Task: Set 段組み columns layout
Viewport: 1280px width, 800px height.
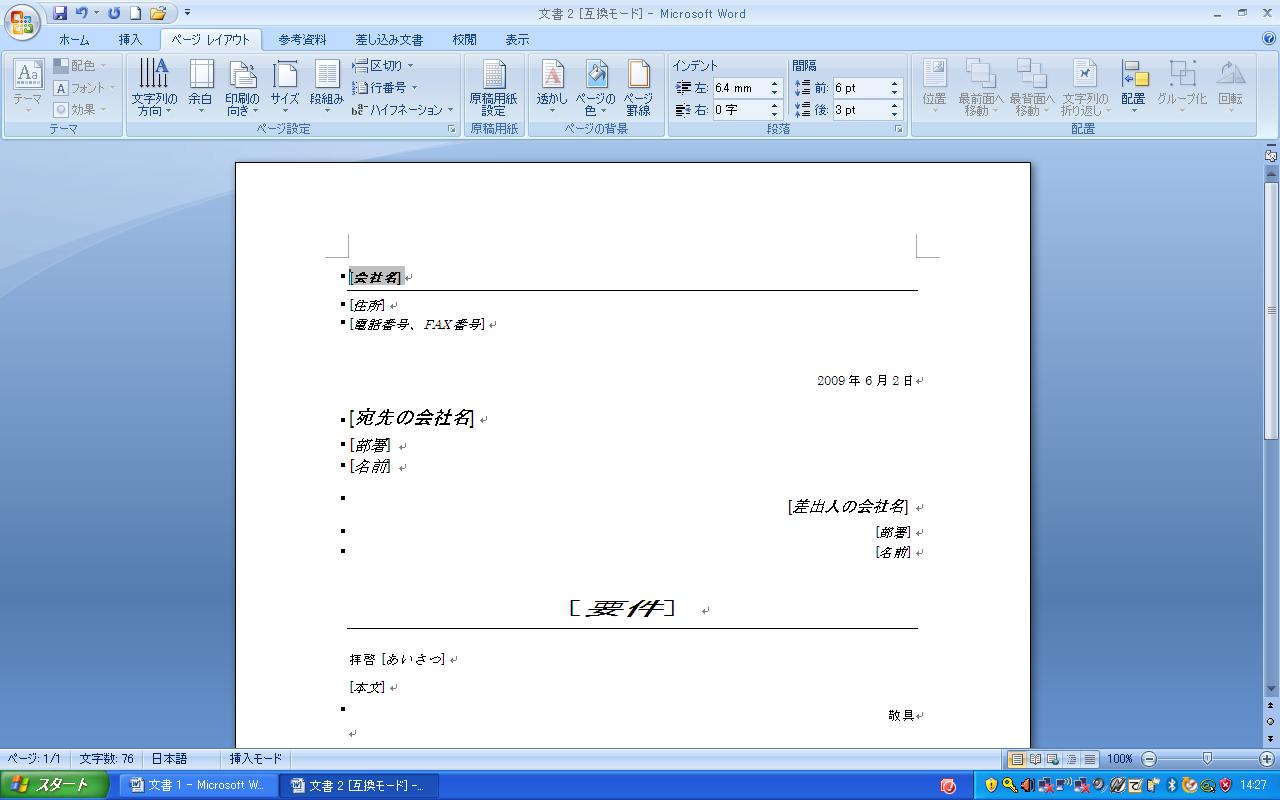Action: point(327,87)
